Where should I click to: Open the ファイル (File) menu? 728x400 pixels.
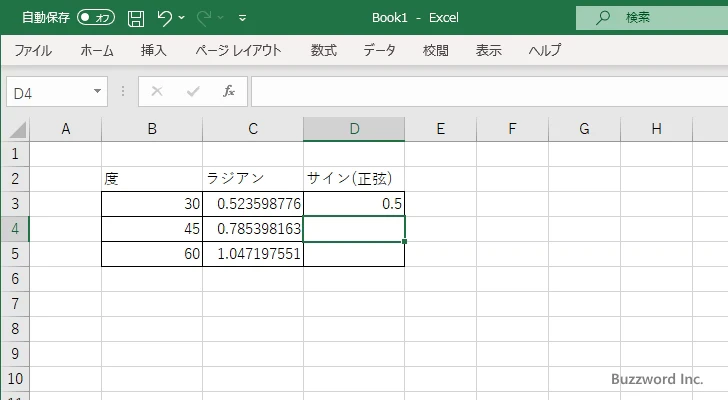click(x=33, y=50)
